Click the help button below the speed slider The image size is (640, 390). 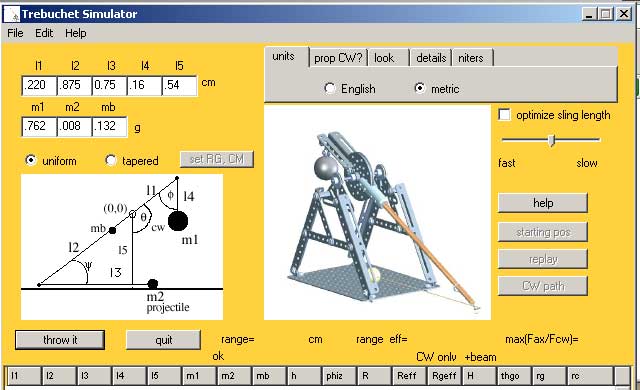coord(543,203)
